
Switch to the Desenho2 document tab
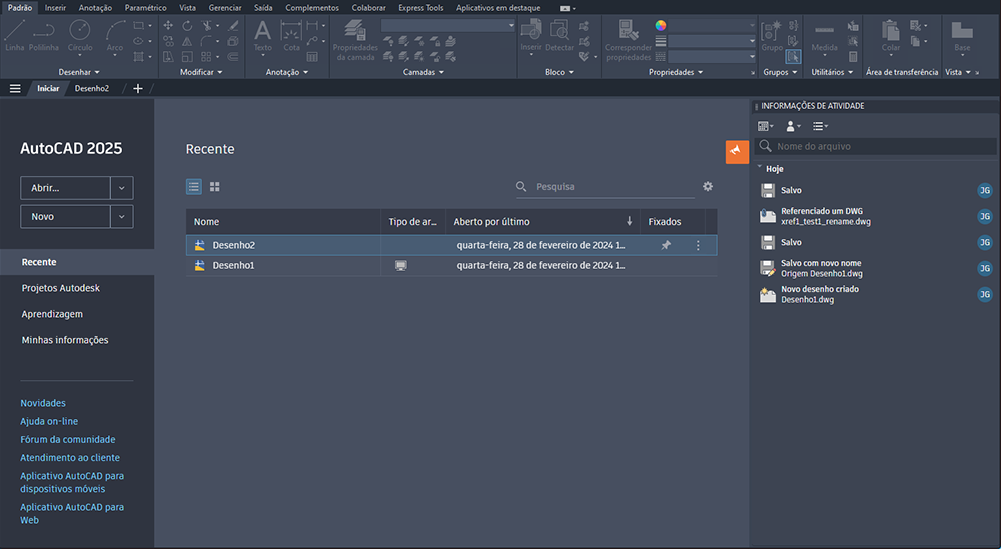[92, 88]
